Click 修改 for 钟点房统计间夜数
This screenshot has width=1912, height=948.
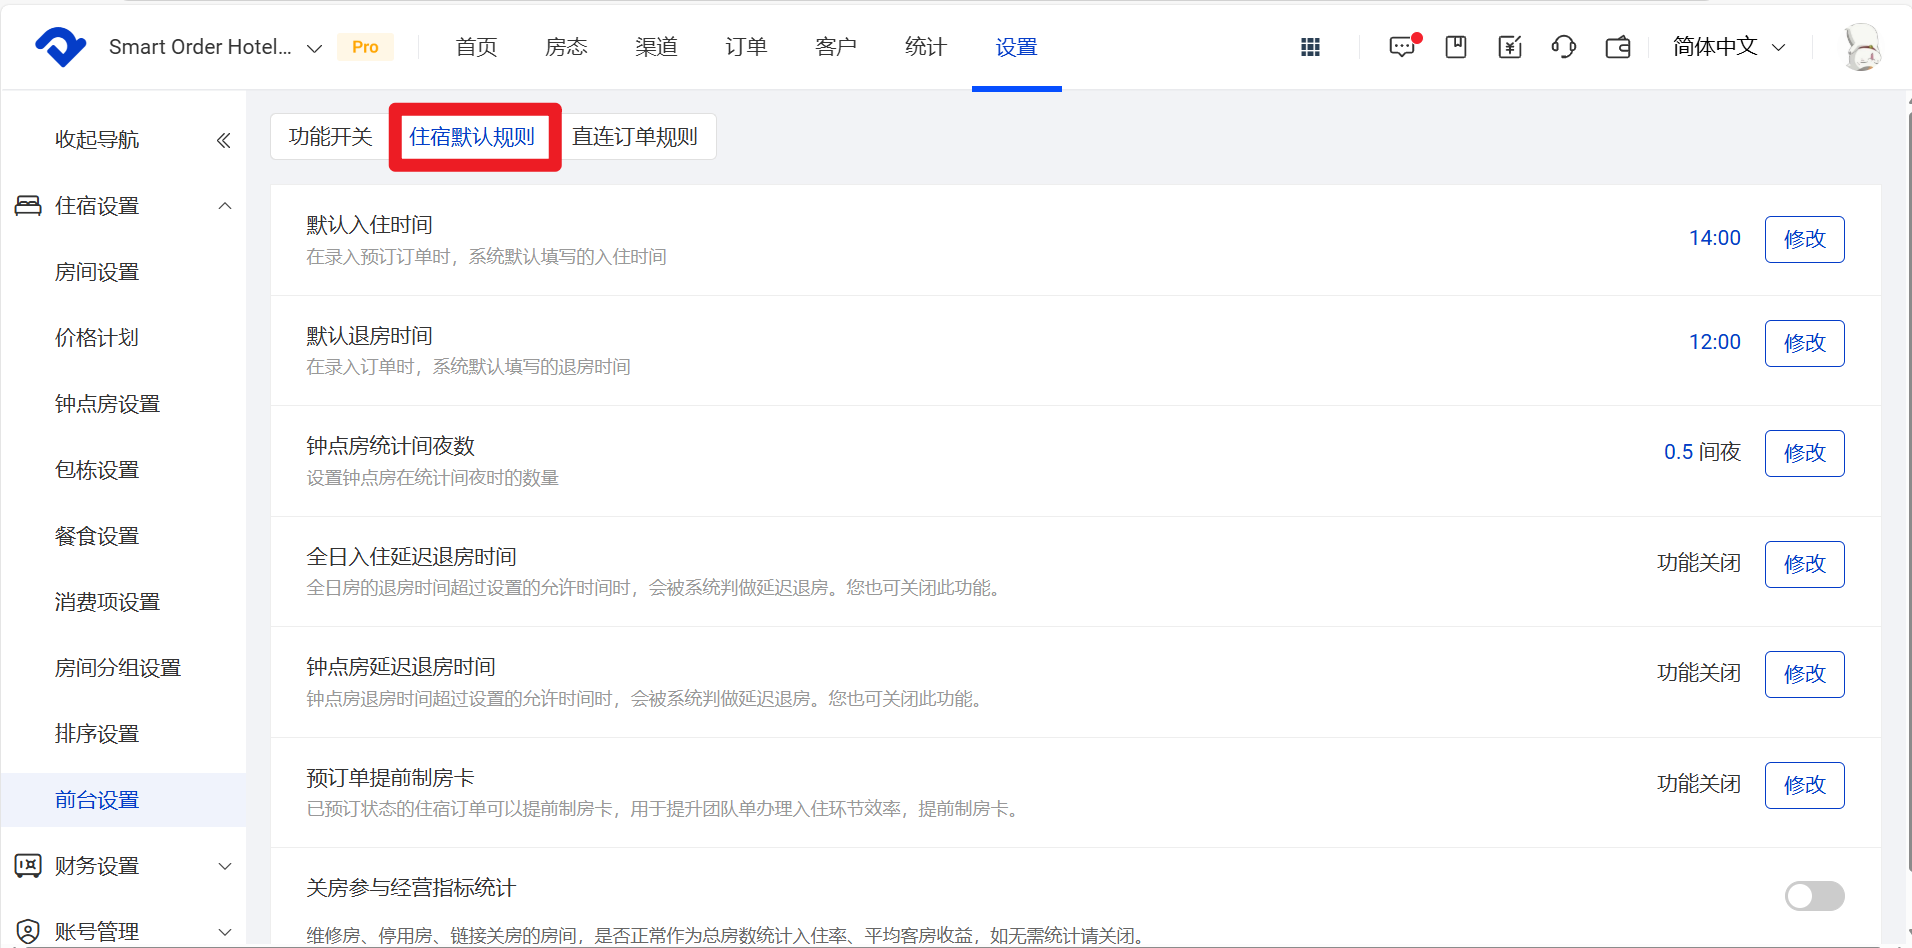pyautogui.click(x=1804, y=453)
